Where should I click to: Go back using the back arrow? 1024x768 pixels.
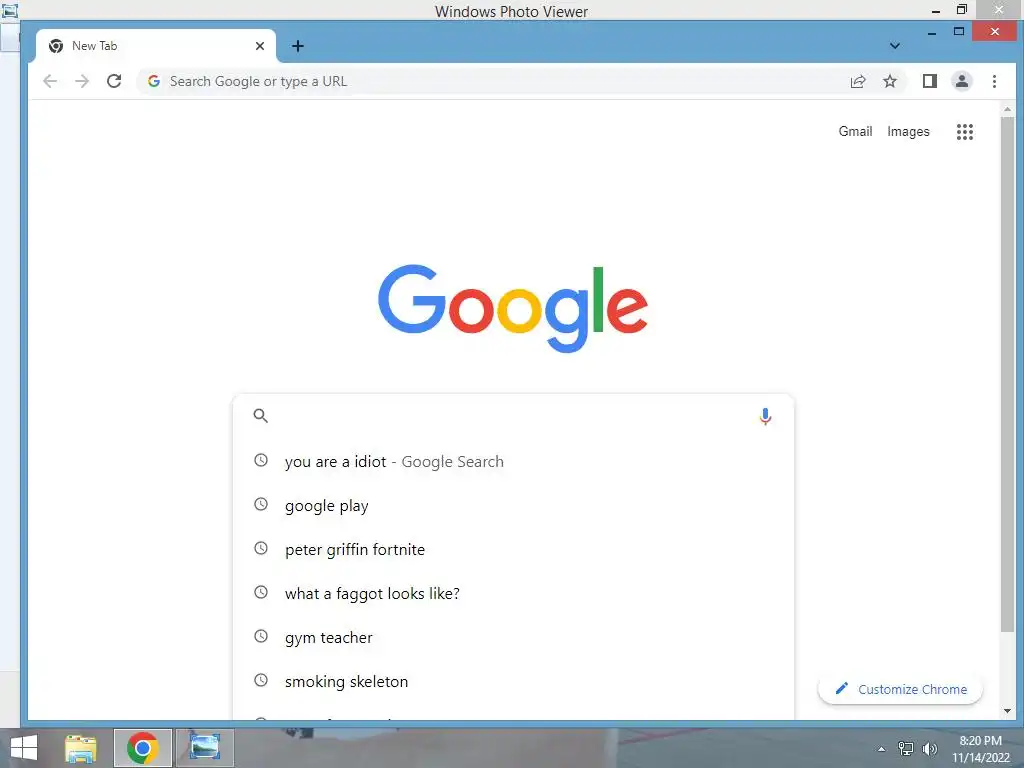pyautogui.click(x=50, y=81)
